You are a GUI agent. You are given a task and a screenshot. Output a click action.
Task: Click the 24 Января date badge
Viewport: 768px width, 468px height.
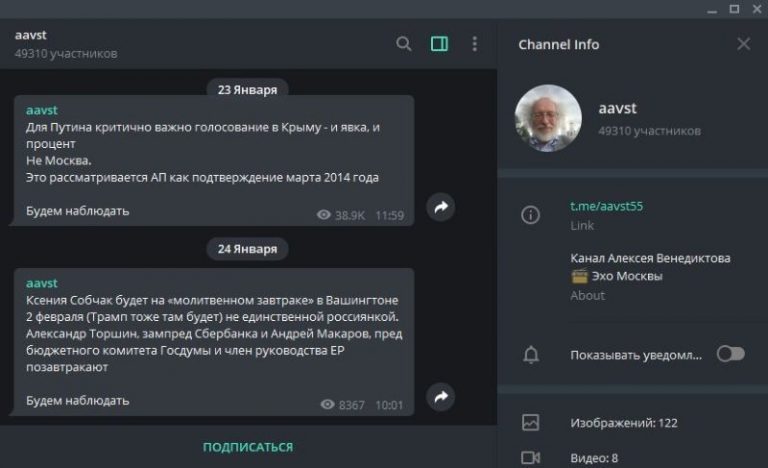[x=247, y=249]
